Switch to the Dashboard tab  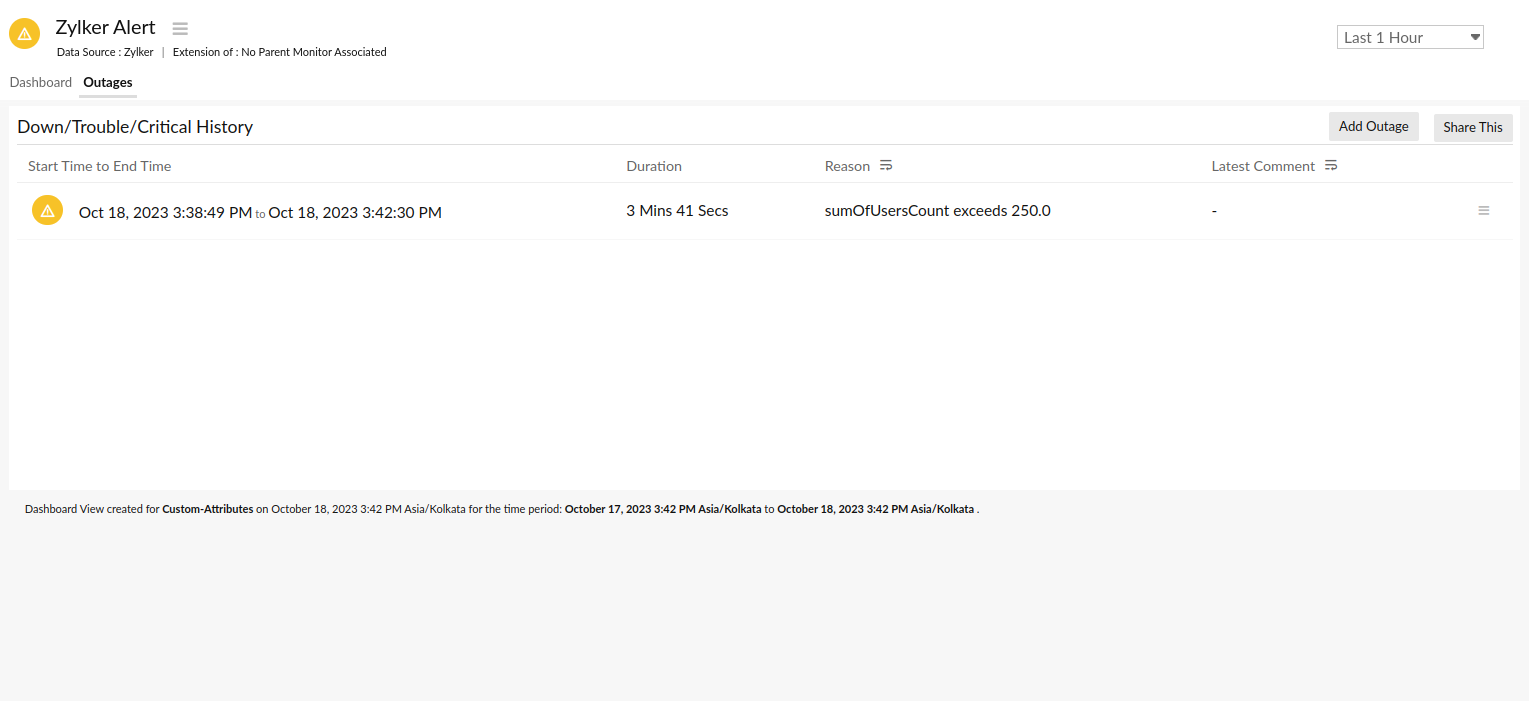41,82
